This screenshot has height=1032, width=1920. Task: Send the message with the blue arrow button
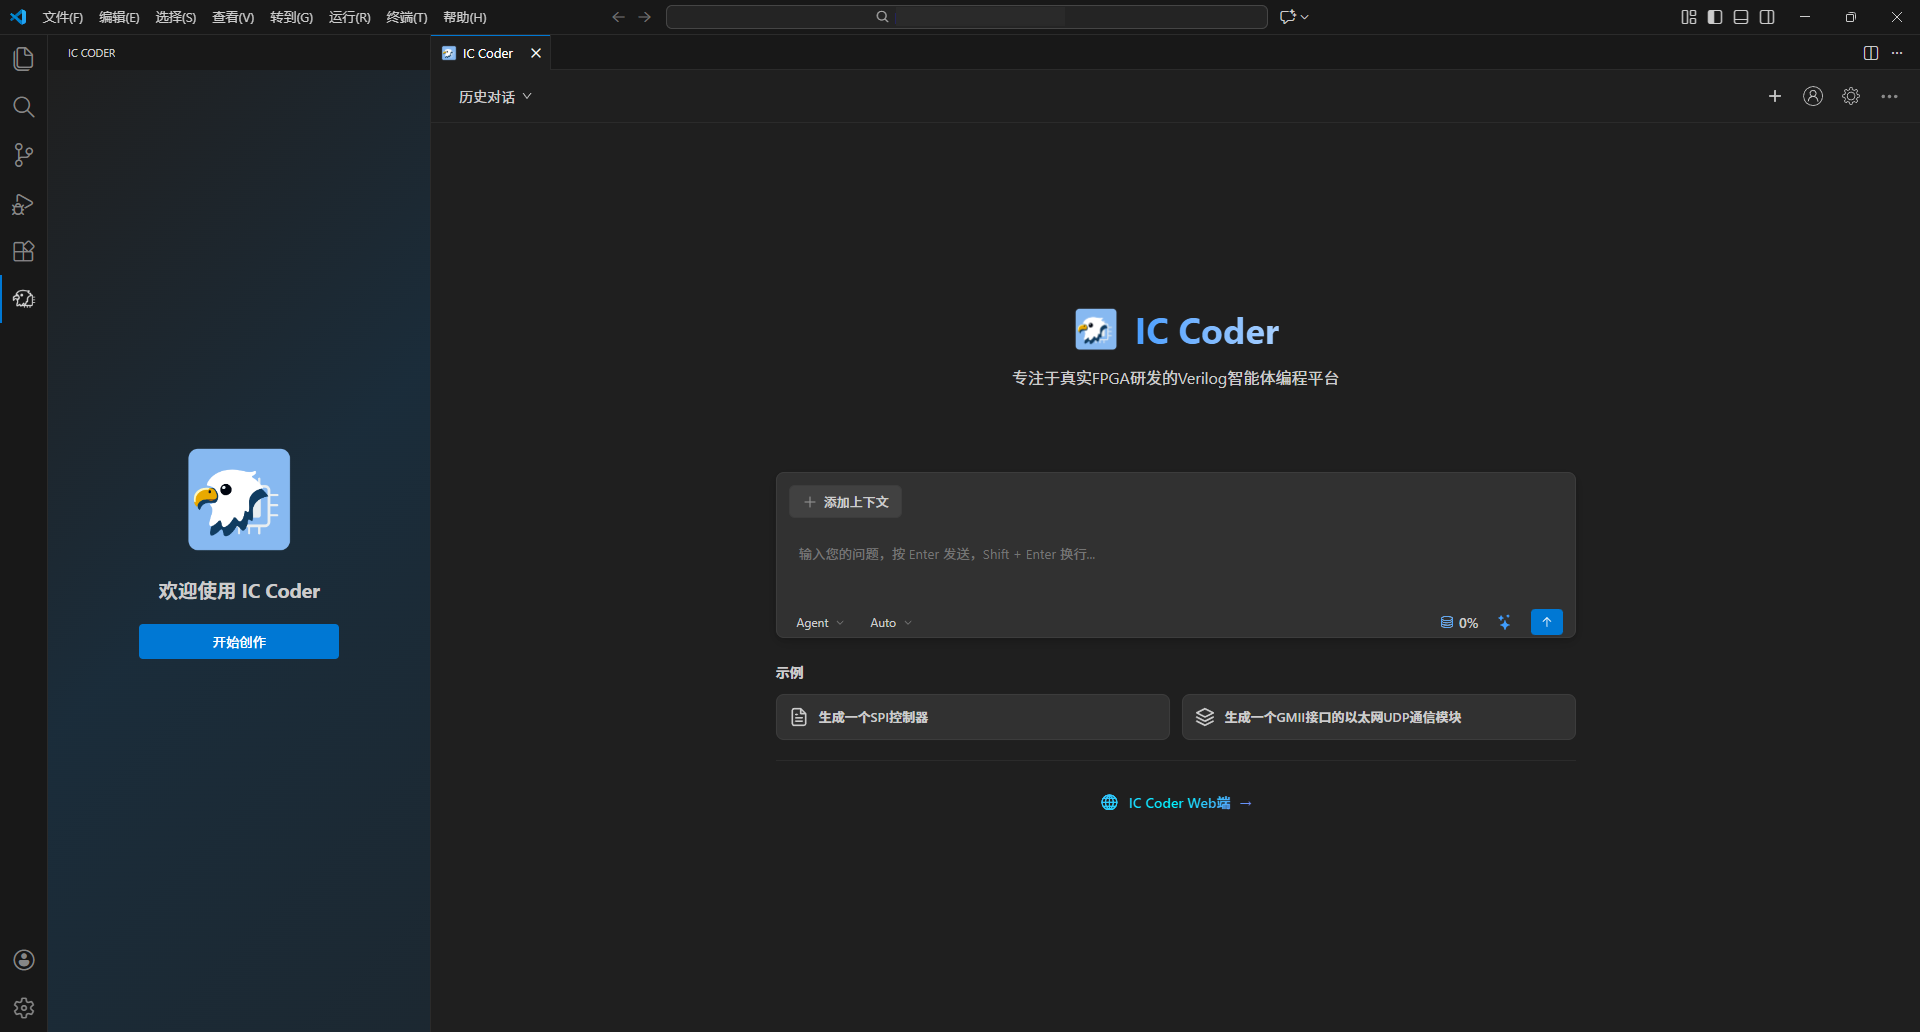coord(1546,621)
